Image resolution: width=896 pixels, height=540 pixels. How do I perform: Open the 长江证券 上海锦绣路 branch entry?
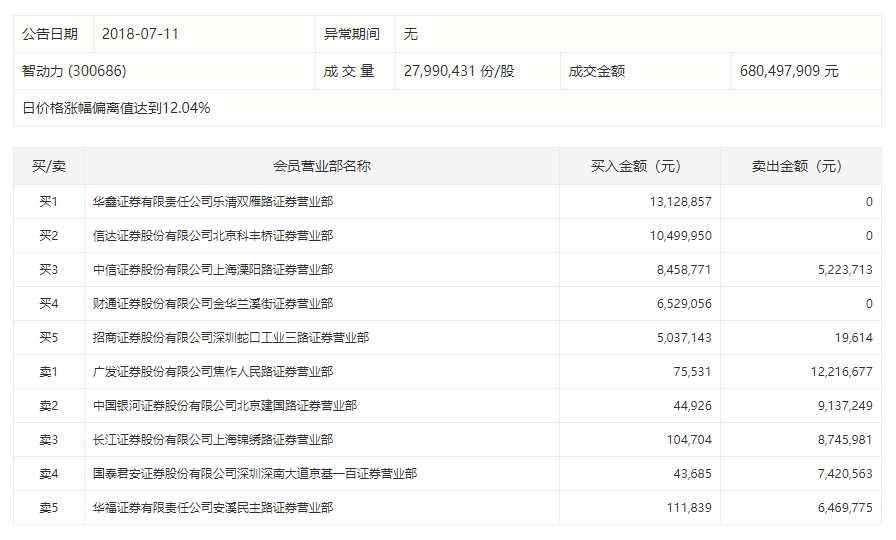point(212,439)
